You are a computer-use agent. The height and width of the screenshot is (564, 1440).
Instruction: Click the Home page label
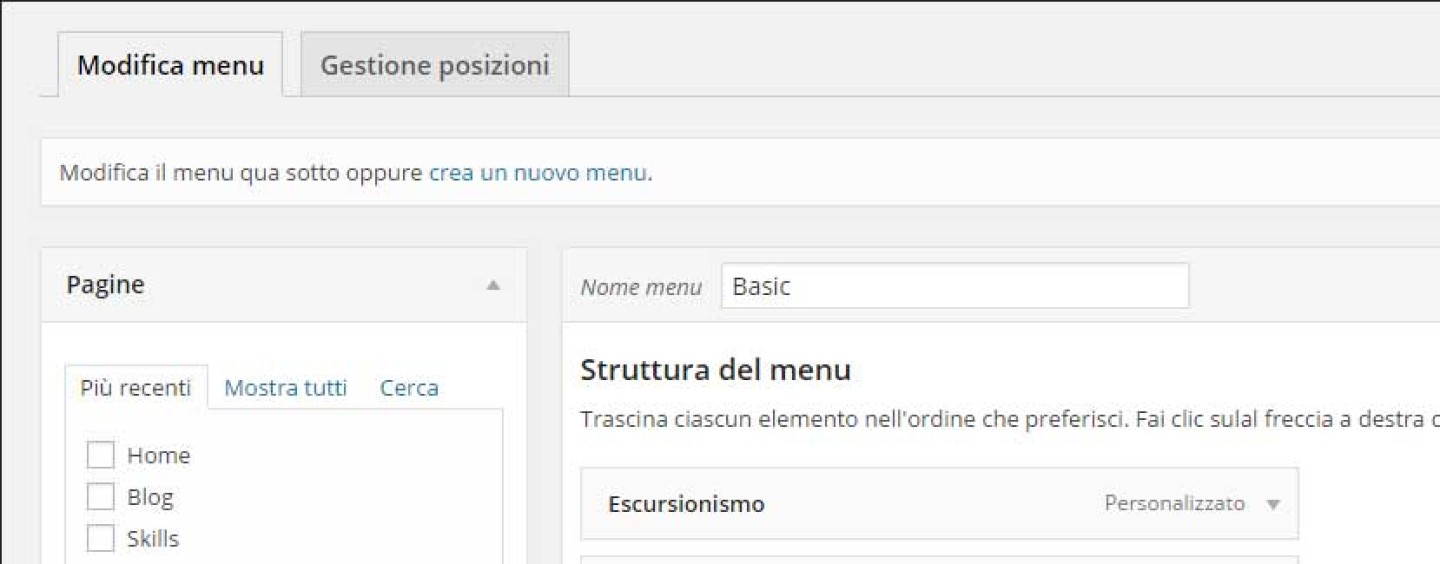point(158,456)
